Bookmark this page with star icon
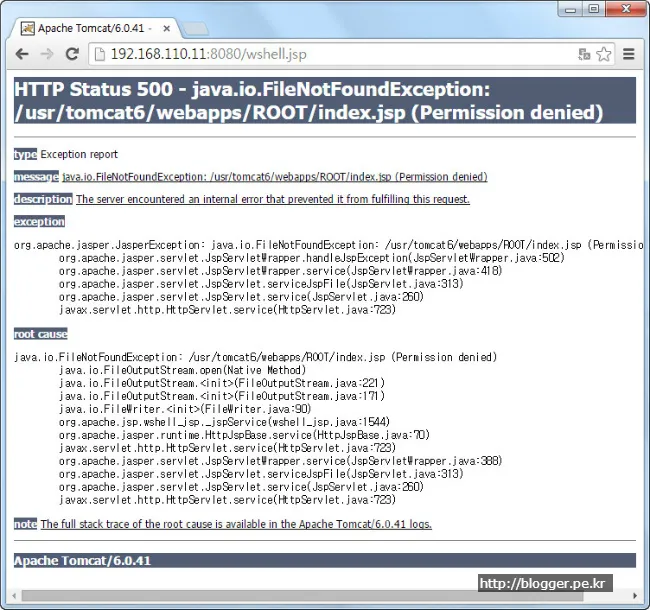Image resolution: width=650 pixels, height=610 pixels. 604,54
